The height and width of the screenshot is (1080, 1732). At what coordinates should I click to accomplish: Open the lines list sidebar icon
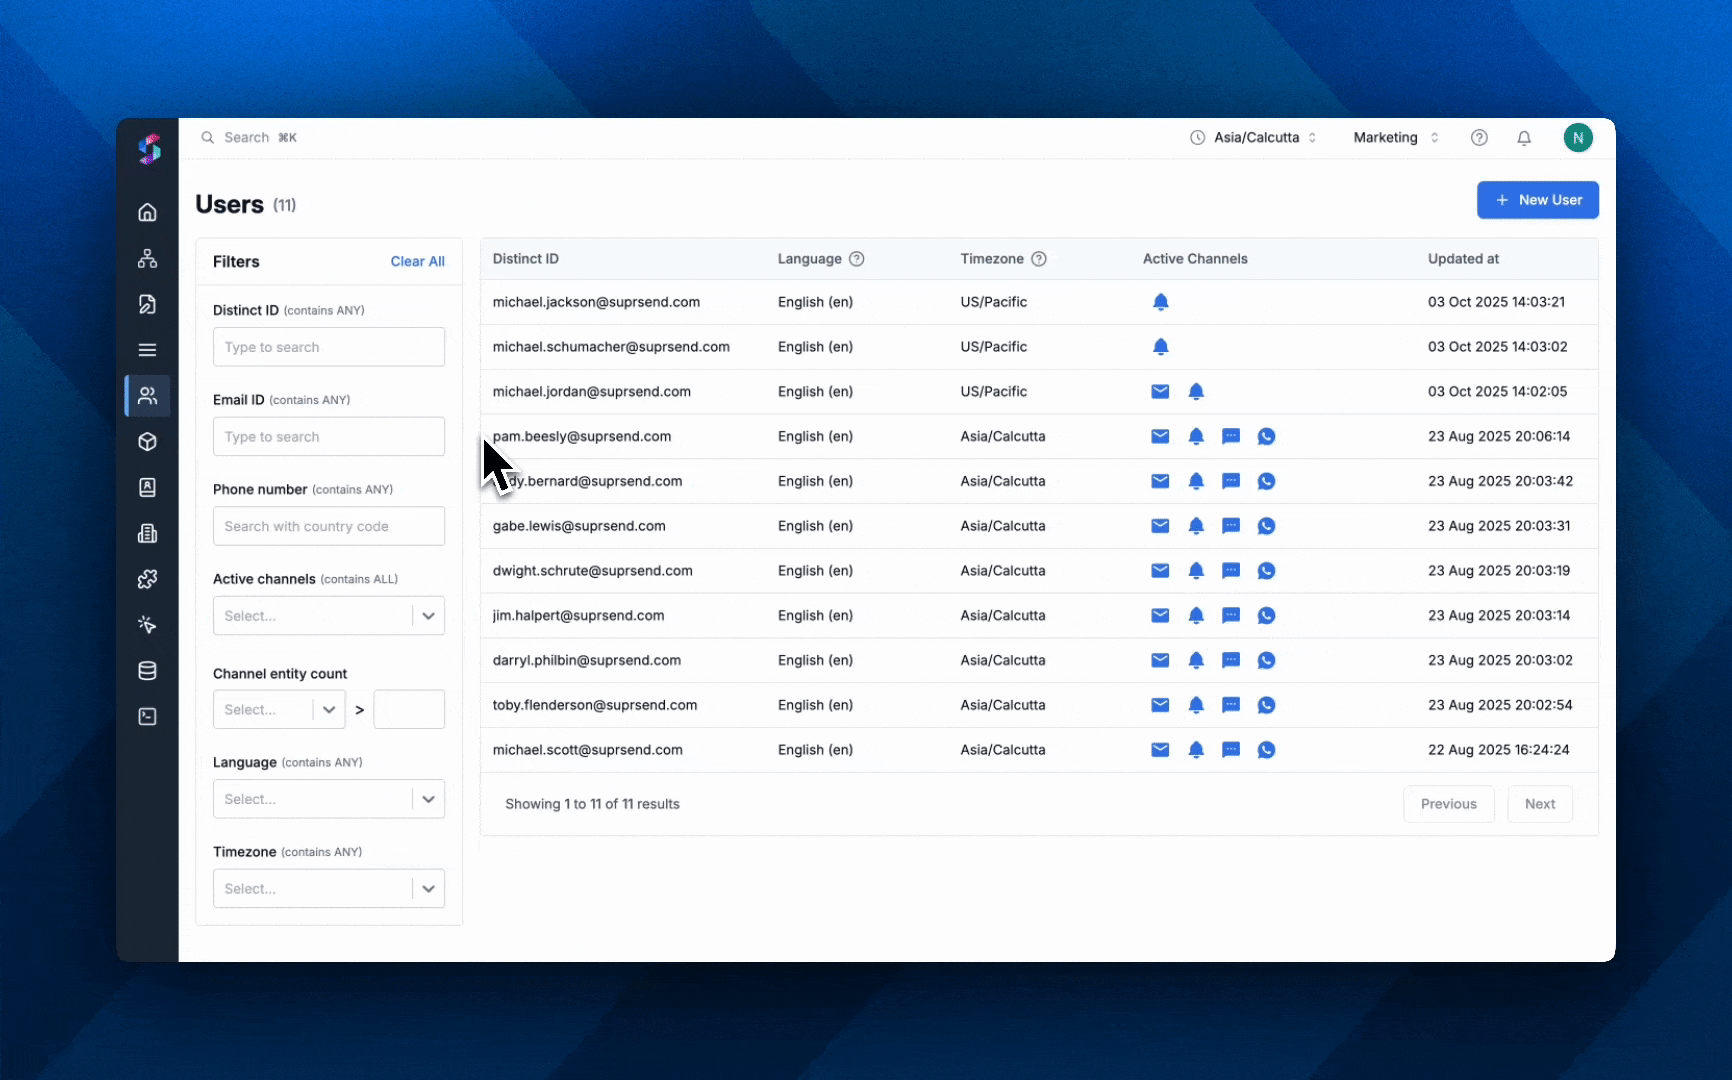pos(147,350)
